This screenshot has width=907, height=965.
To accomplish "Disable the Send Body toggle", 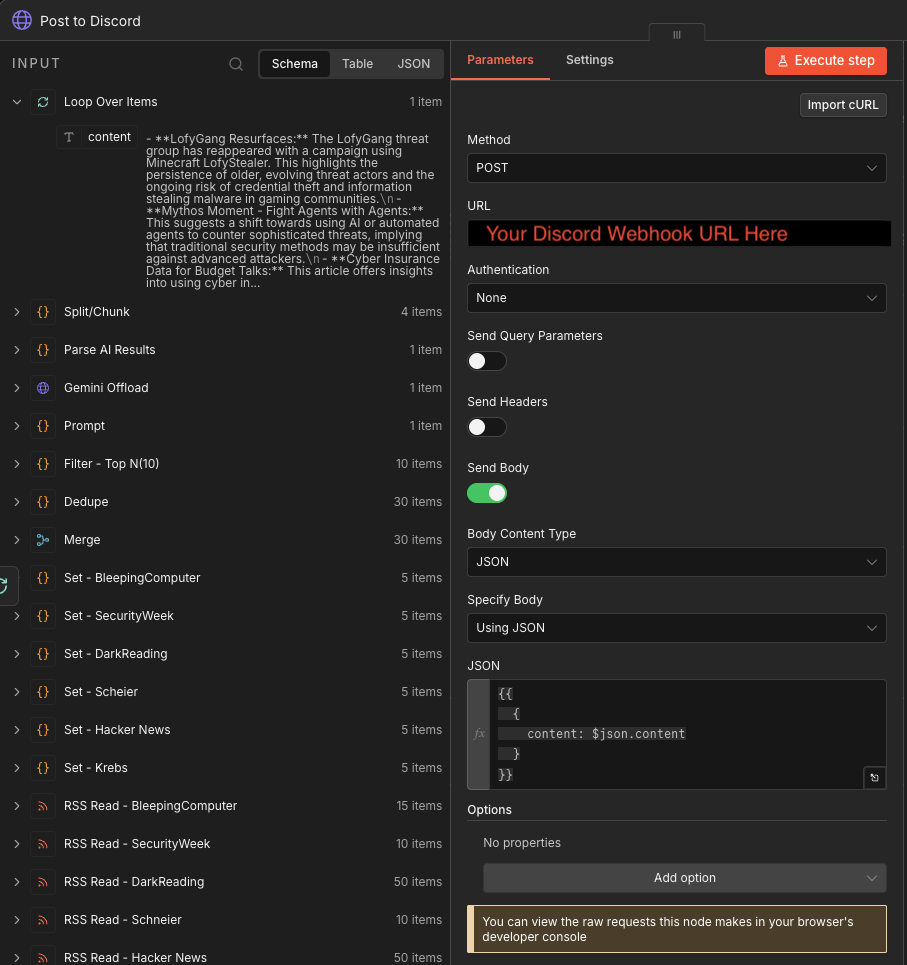I will pyautogui.click(x=487, y=493).
